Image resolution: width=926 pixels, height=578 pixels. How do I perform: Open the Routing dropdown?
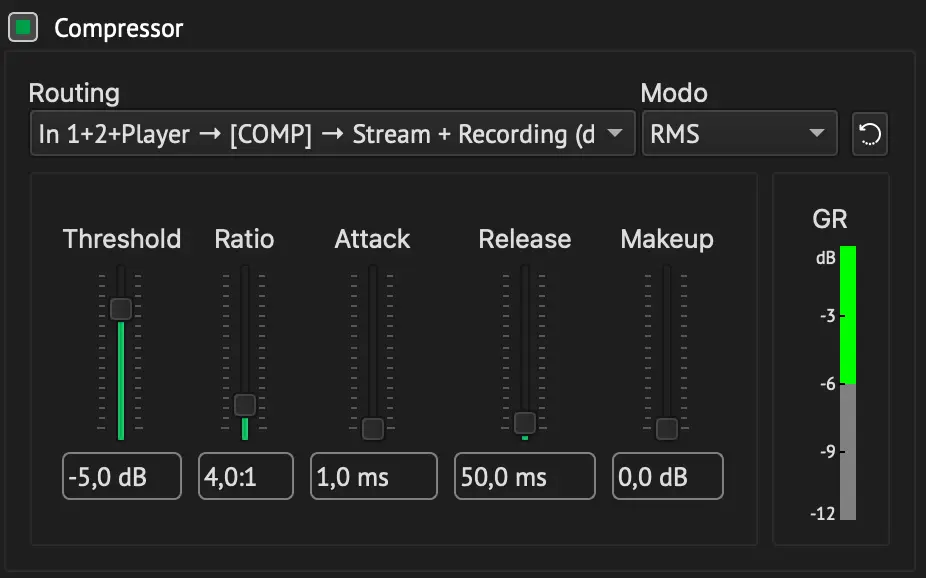tap(332, 134)
